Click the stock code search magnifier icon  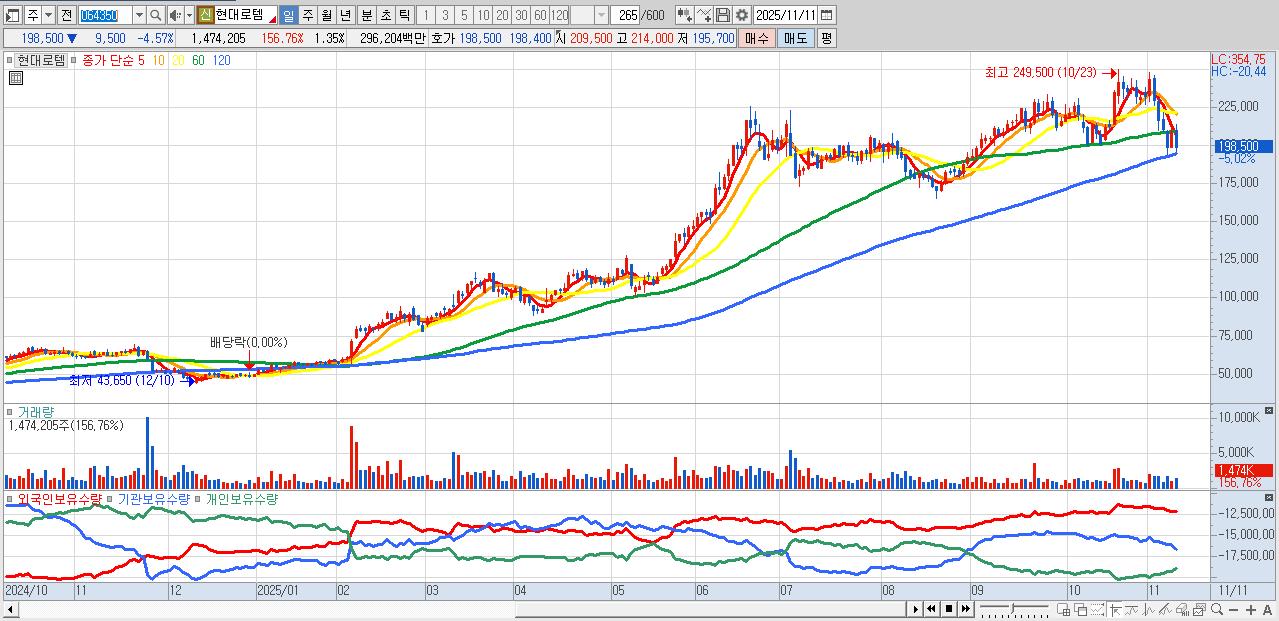155,15
